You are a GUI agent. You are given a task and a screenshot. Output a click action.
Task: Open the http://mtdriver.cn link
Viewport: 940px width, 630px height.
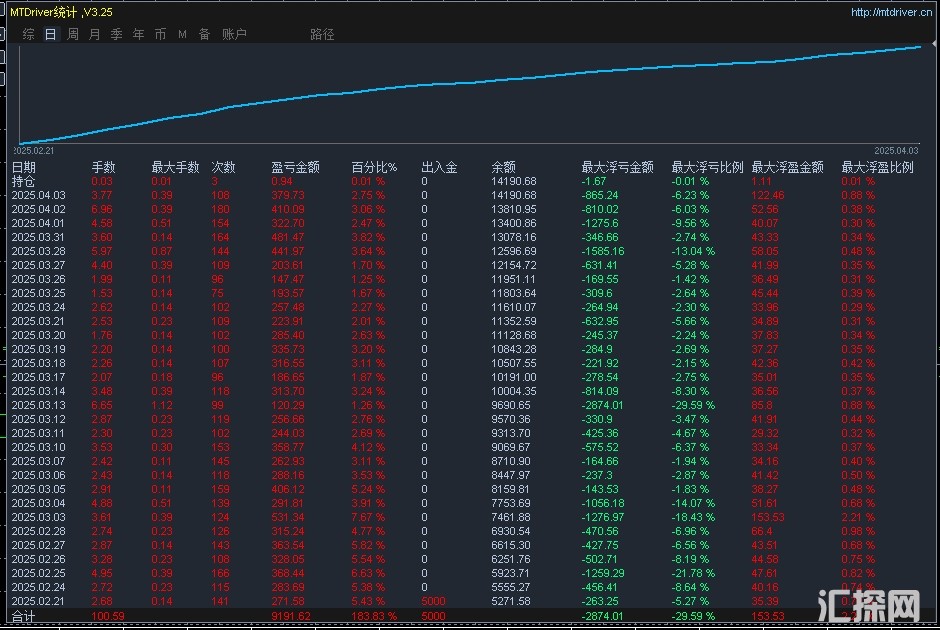click(x=891, y=12)
